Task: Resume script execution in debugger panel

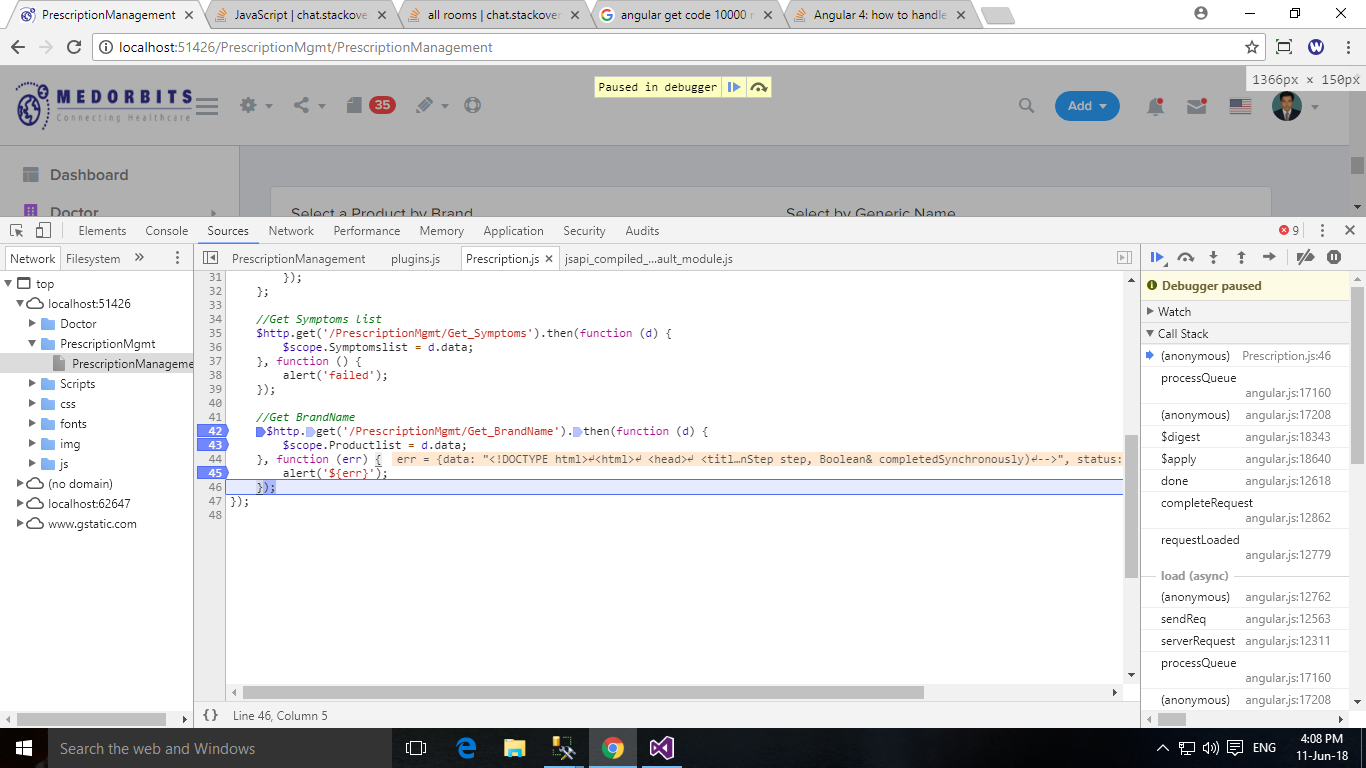Action: coord(1157,257)
